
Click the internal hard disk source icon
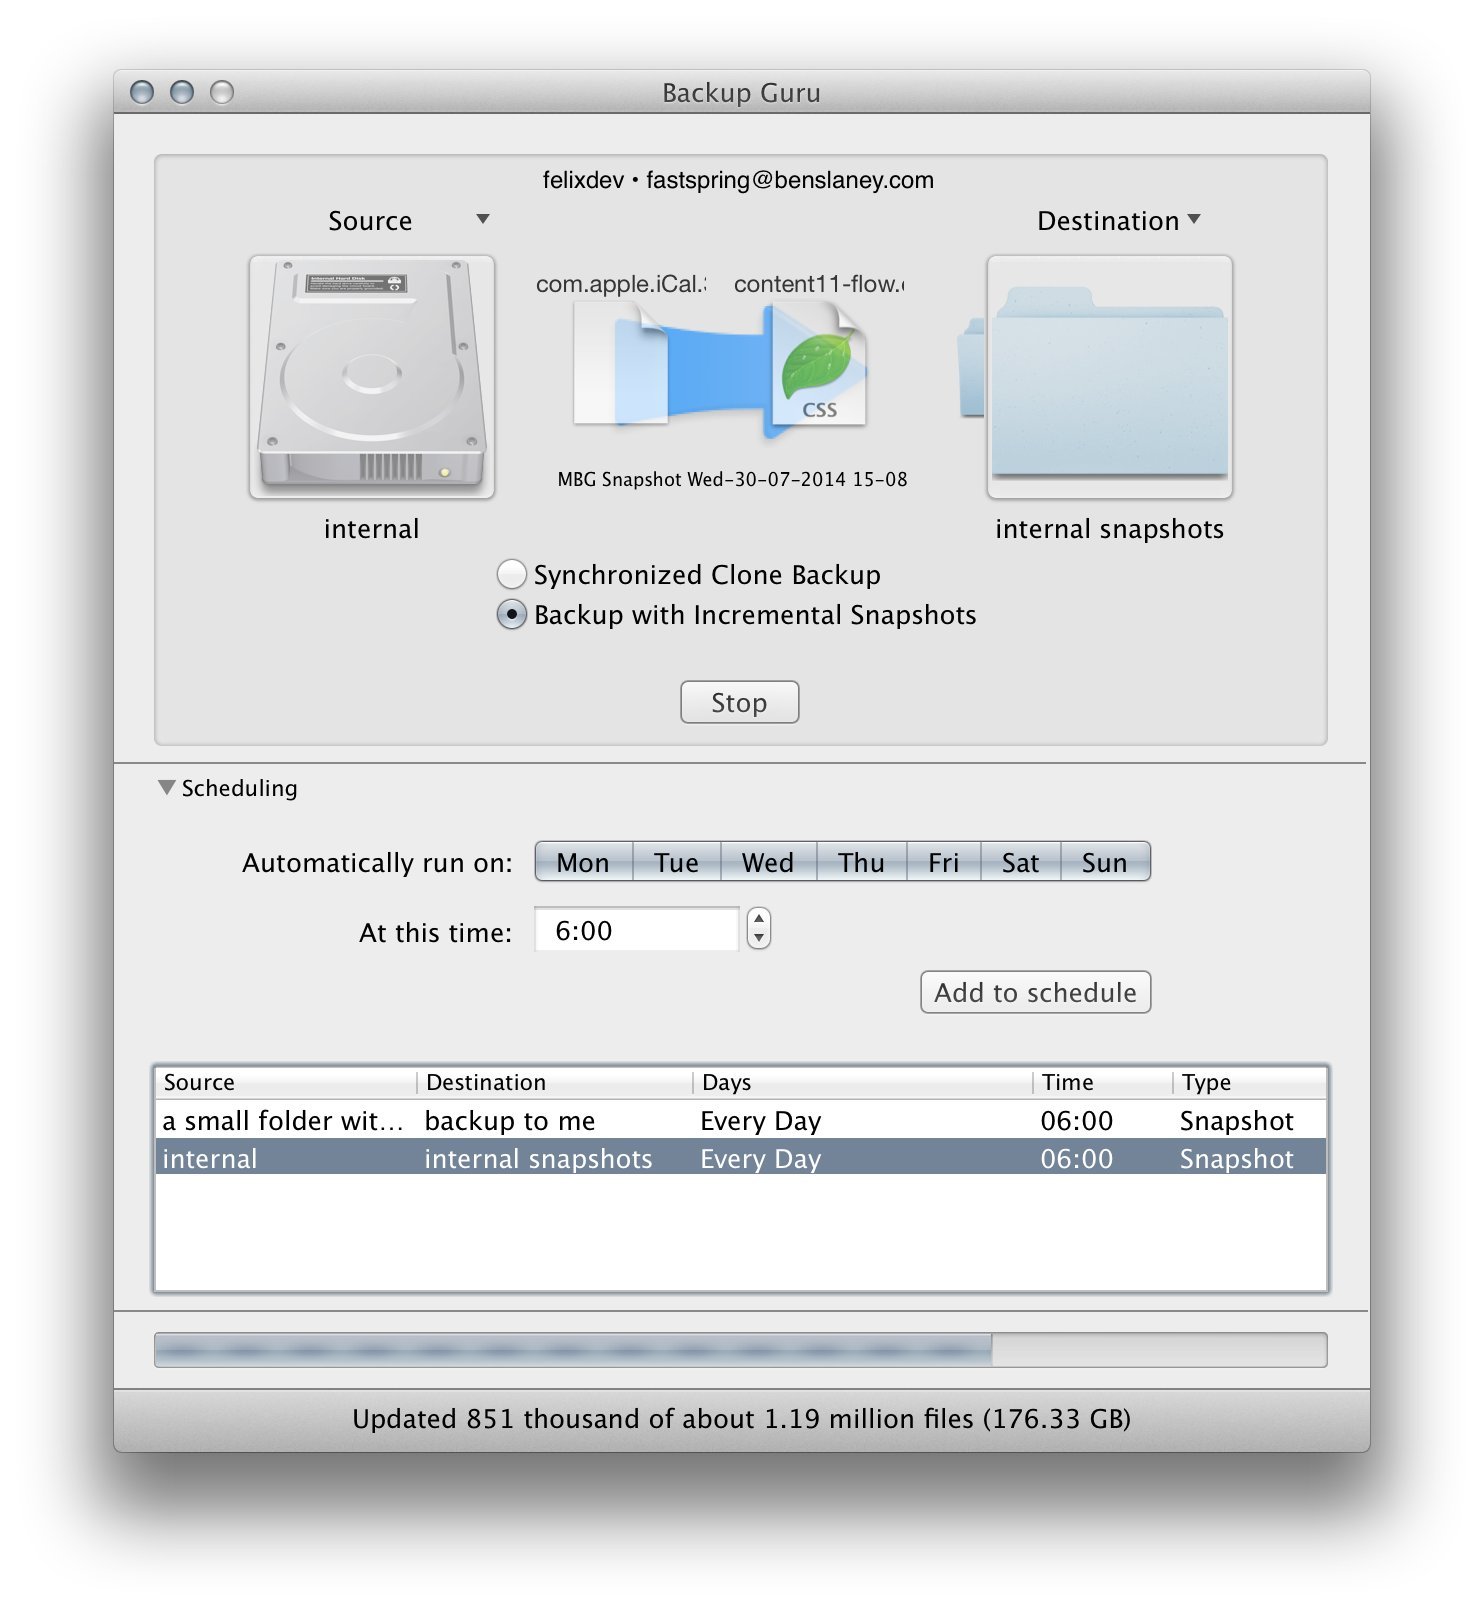(x=371, y=377)
